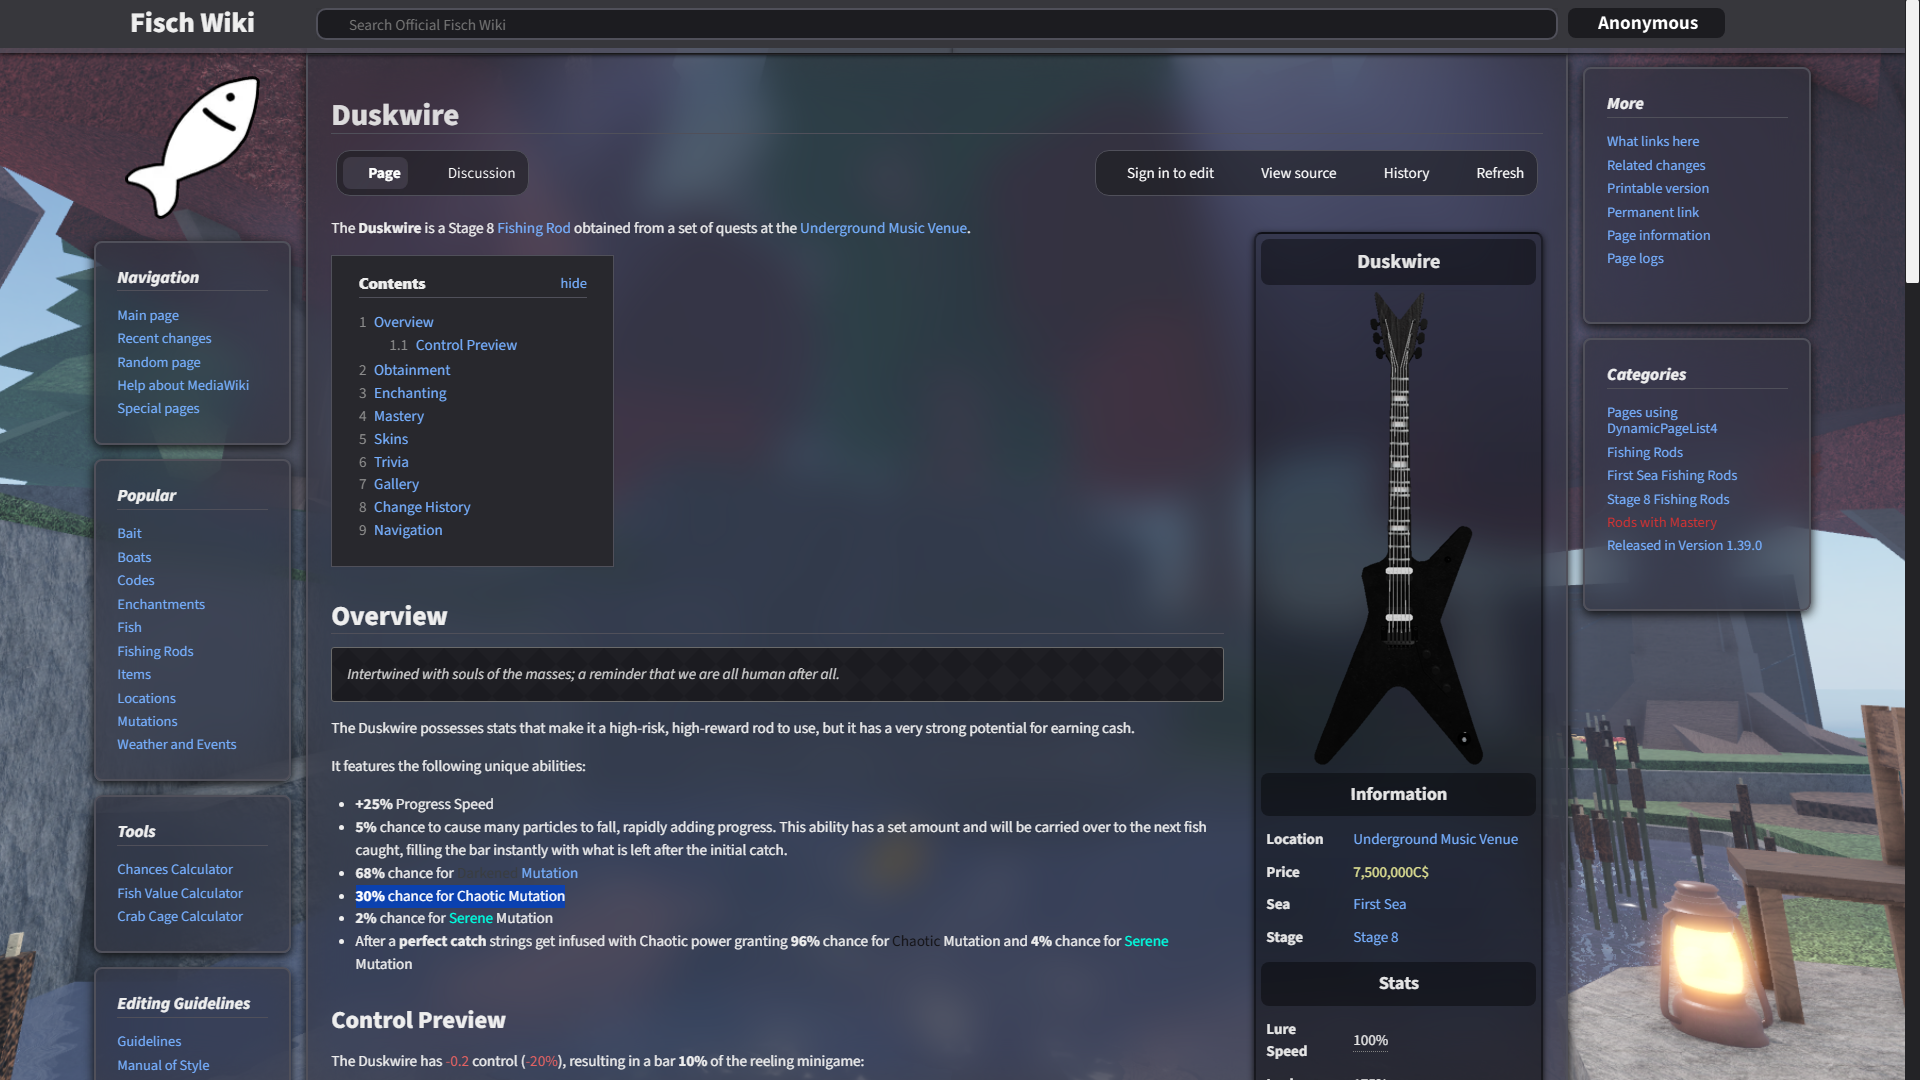Open the green Serene mutation link
1920x1080 pixels.
point(470,918)
